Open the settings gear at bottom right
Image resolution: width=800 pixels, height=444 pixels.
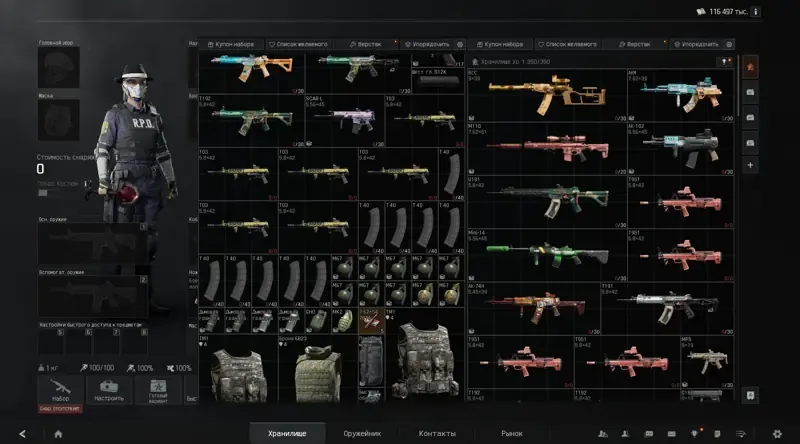[x=777, y=434]
